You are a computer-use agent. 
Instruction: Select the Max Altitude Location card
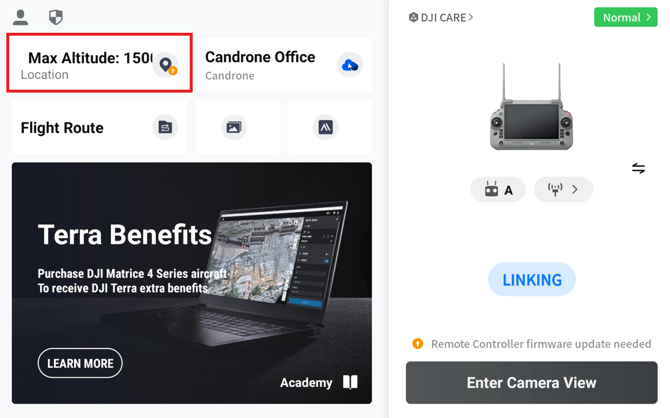coord(100,63)
